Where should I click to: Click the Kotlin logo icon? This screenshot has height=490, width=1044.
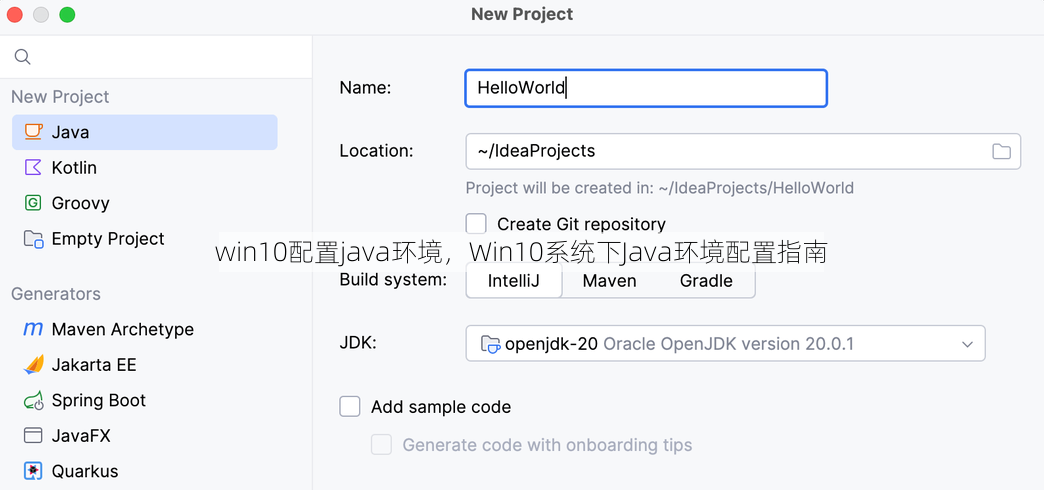[x=33, y=167]
